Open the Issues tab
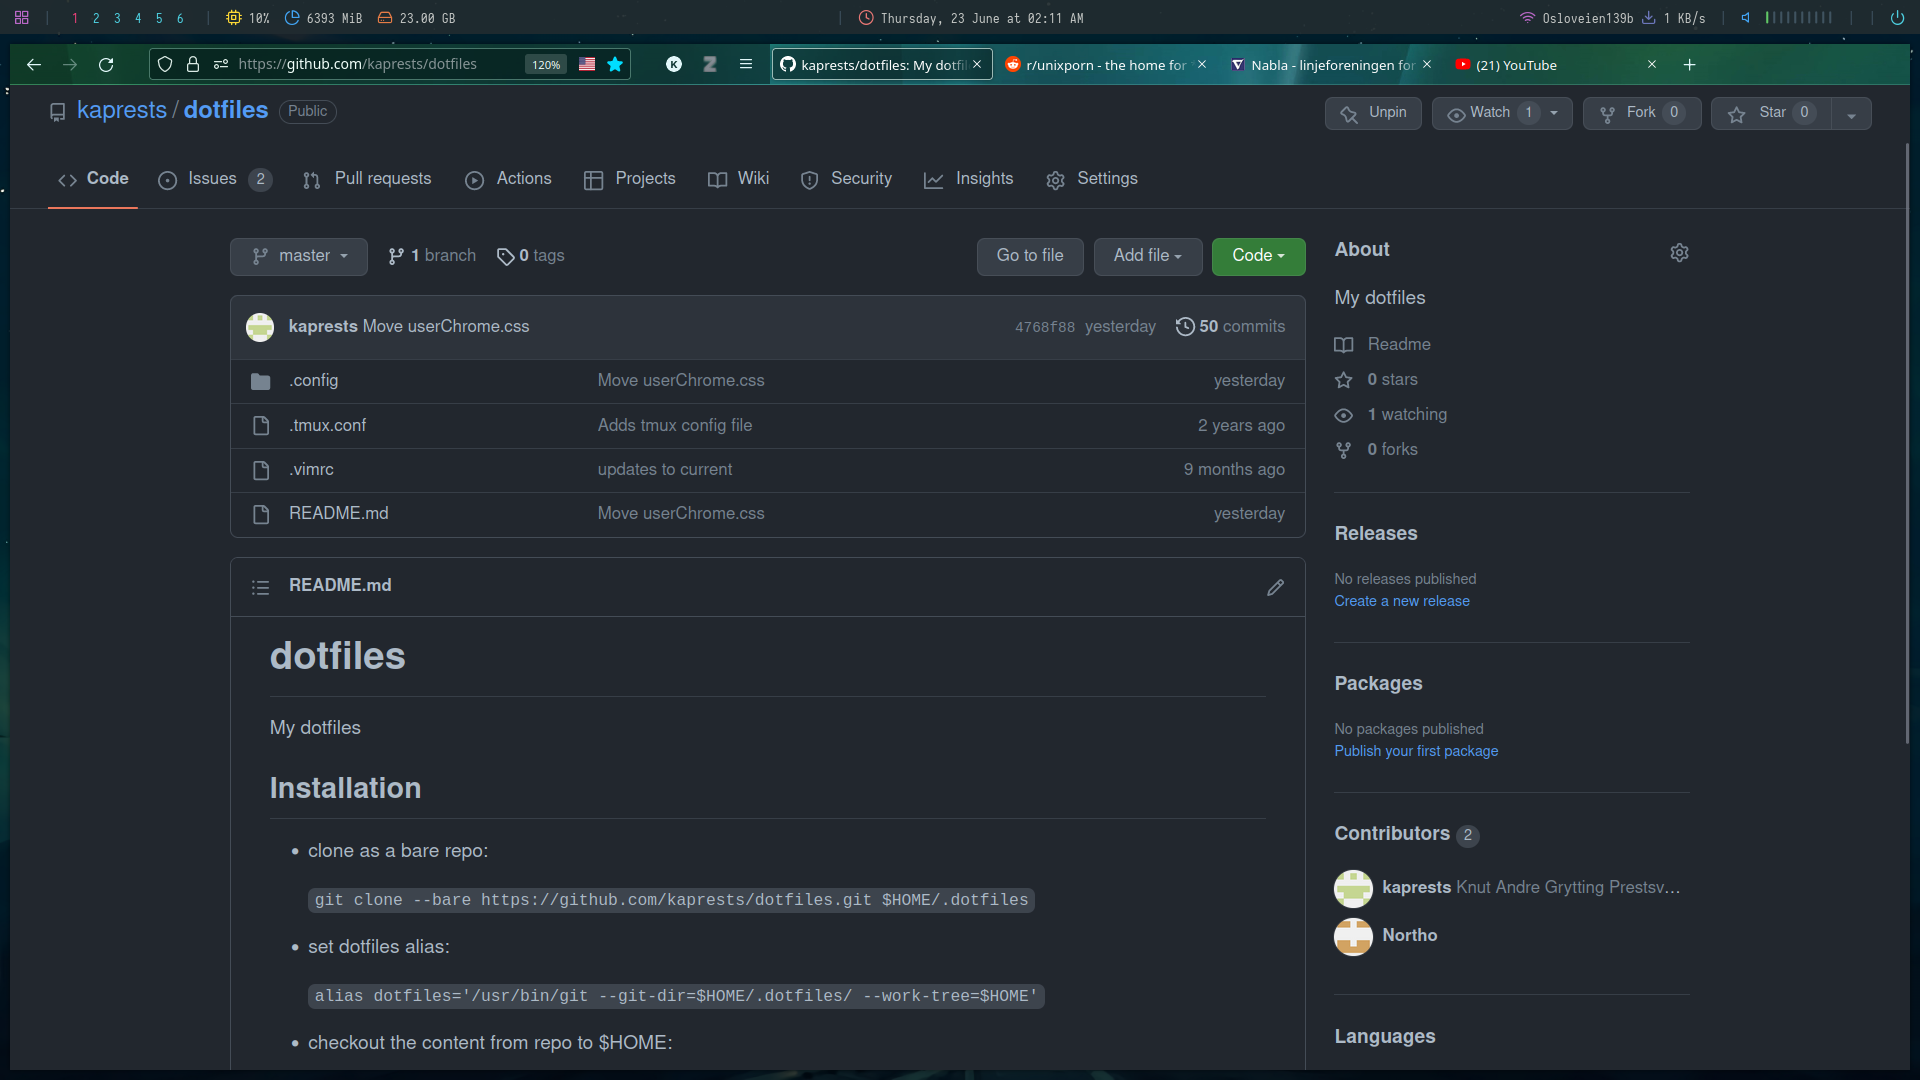1920x1080 pixels. (215, 179)
